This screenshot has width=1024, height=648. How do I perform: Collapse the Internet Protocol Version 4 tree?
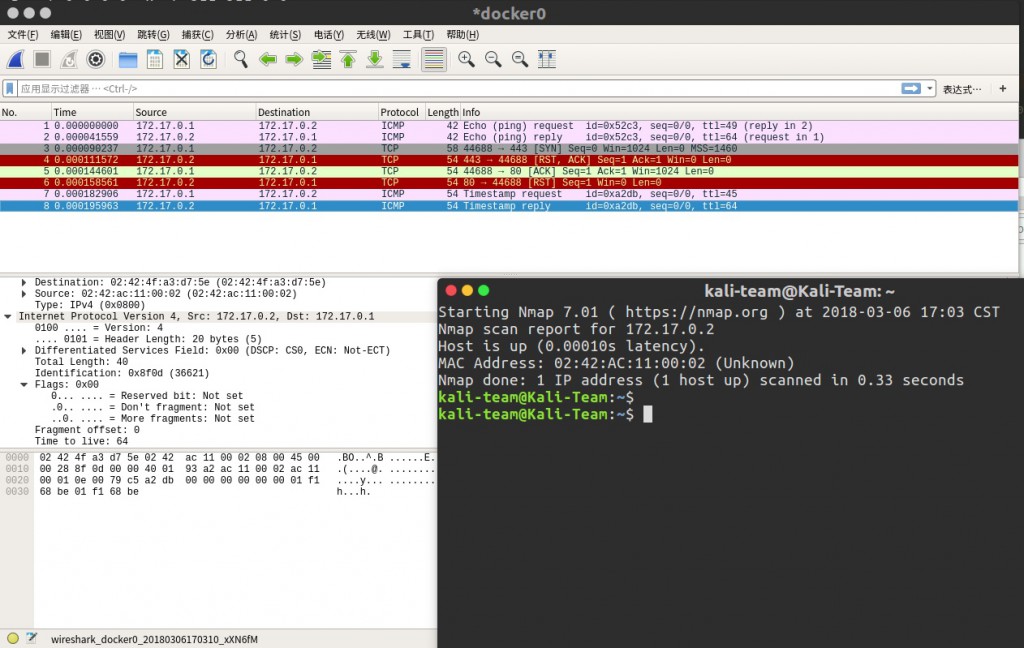8,316
